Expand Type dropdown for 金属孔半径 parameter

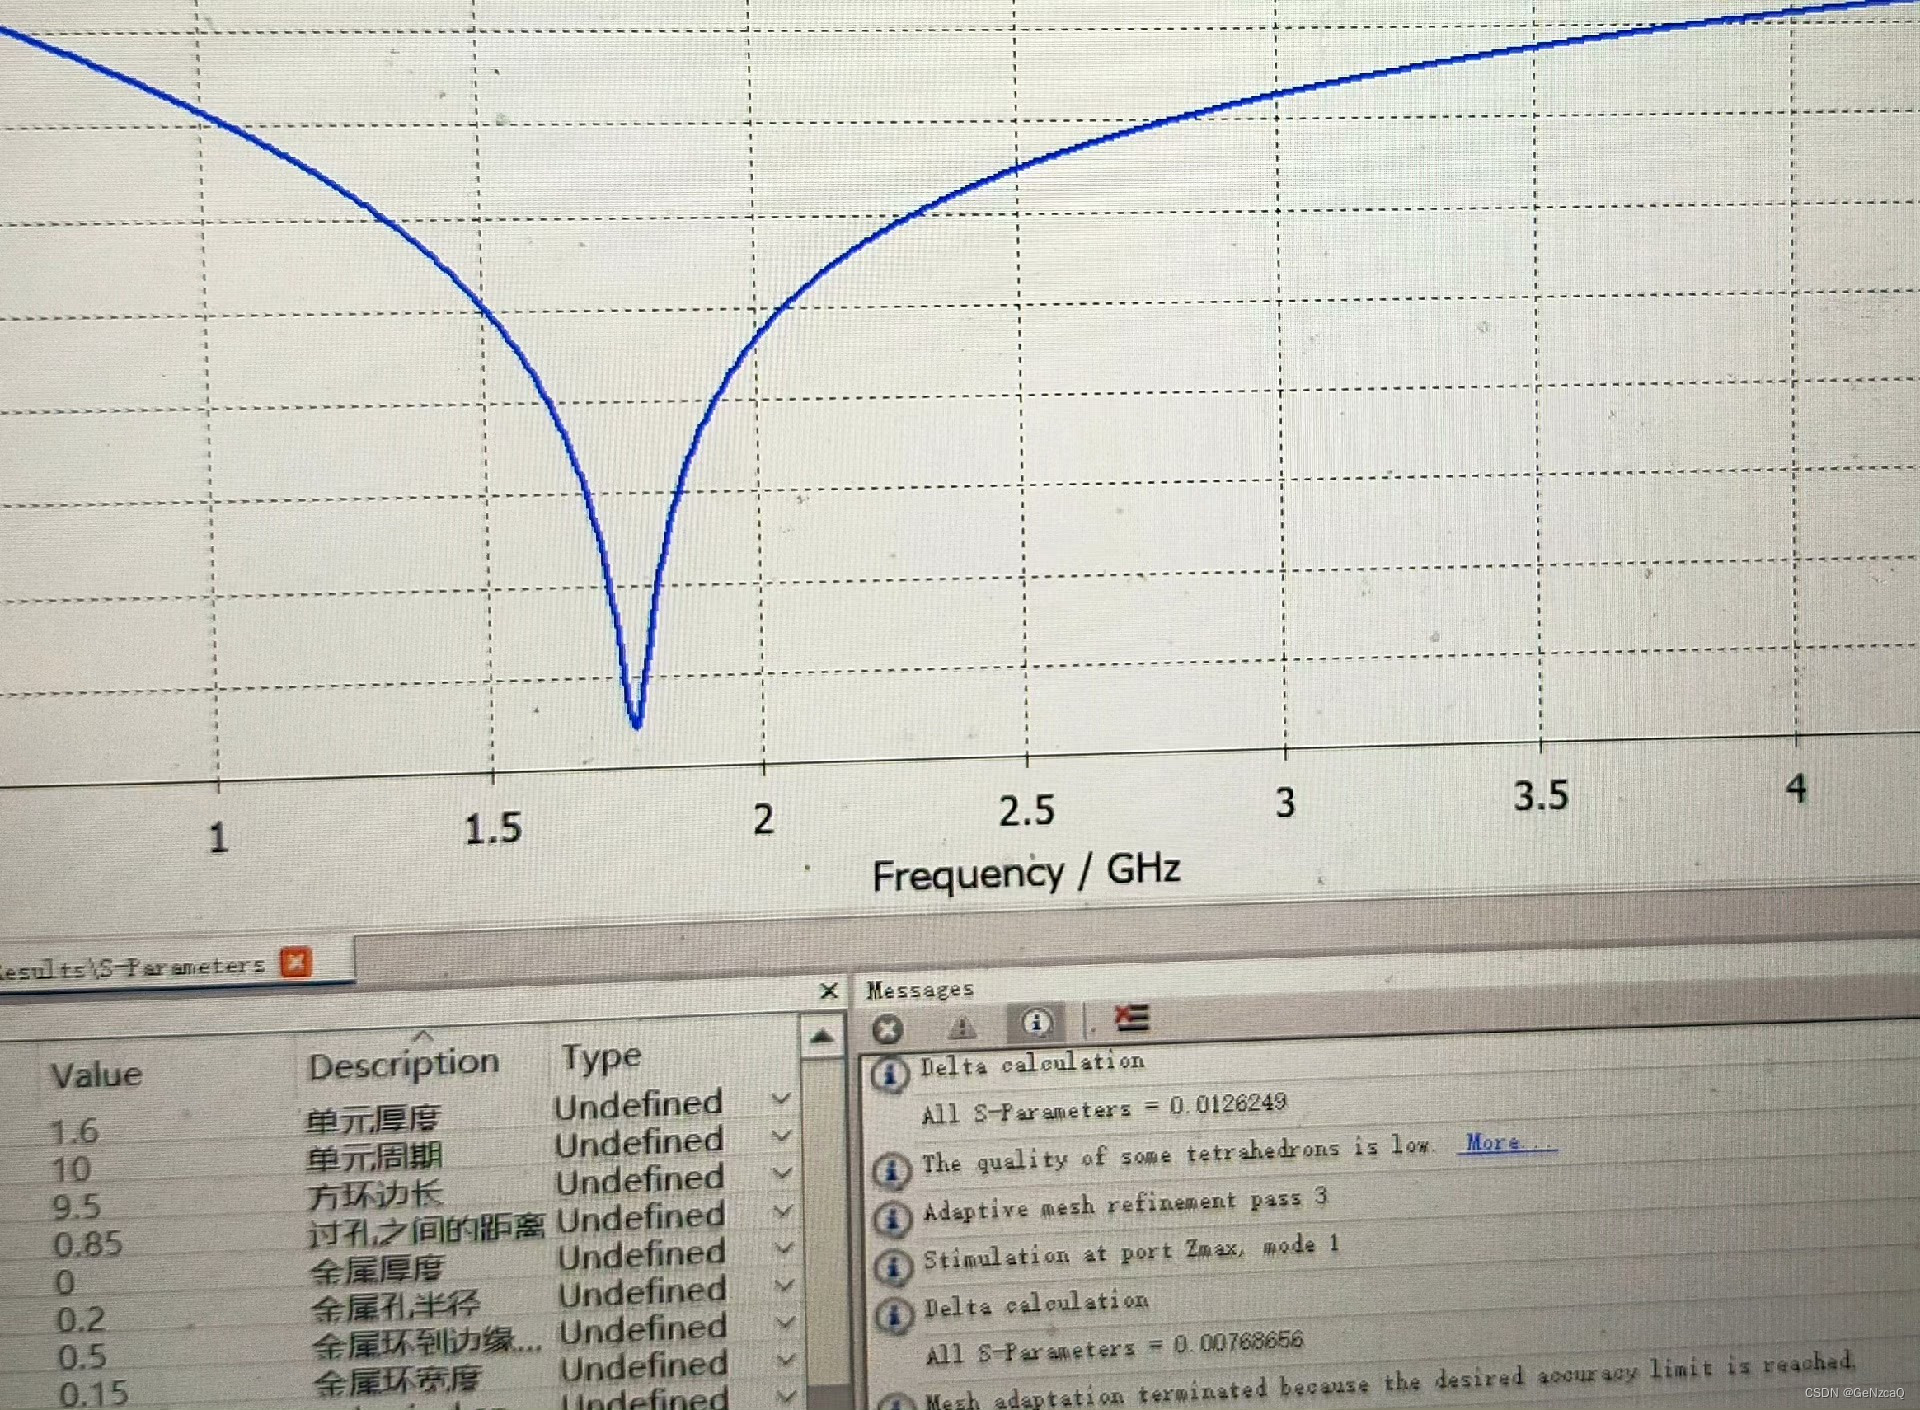pyautogui.click(x=785, y=1286)
